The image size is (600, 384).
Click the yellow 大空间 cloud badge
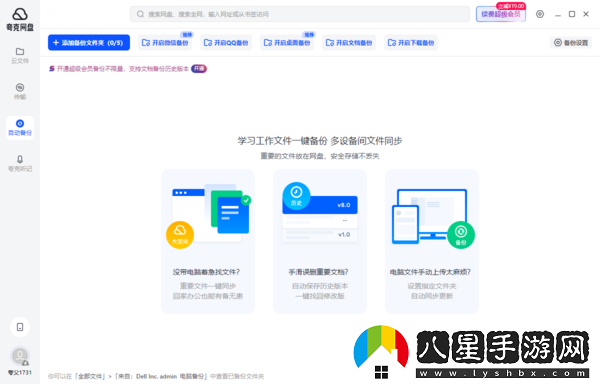(x=180, y=235)
